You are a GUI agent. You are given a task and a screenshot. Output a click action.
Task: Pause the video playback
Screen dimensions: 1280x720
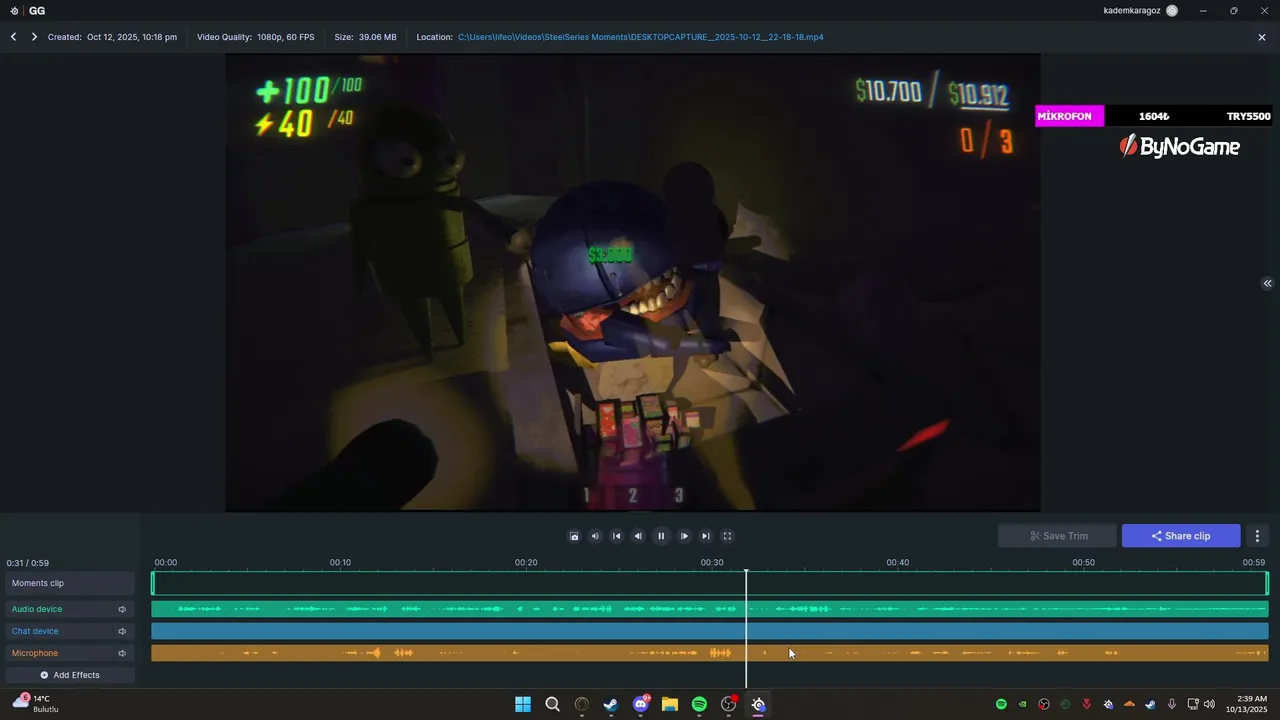coord(661,536)
